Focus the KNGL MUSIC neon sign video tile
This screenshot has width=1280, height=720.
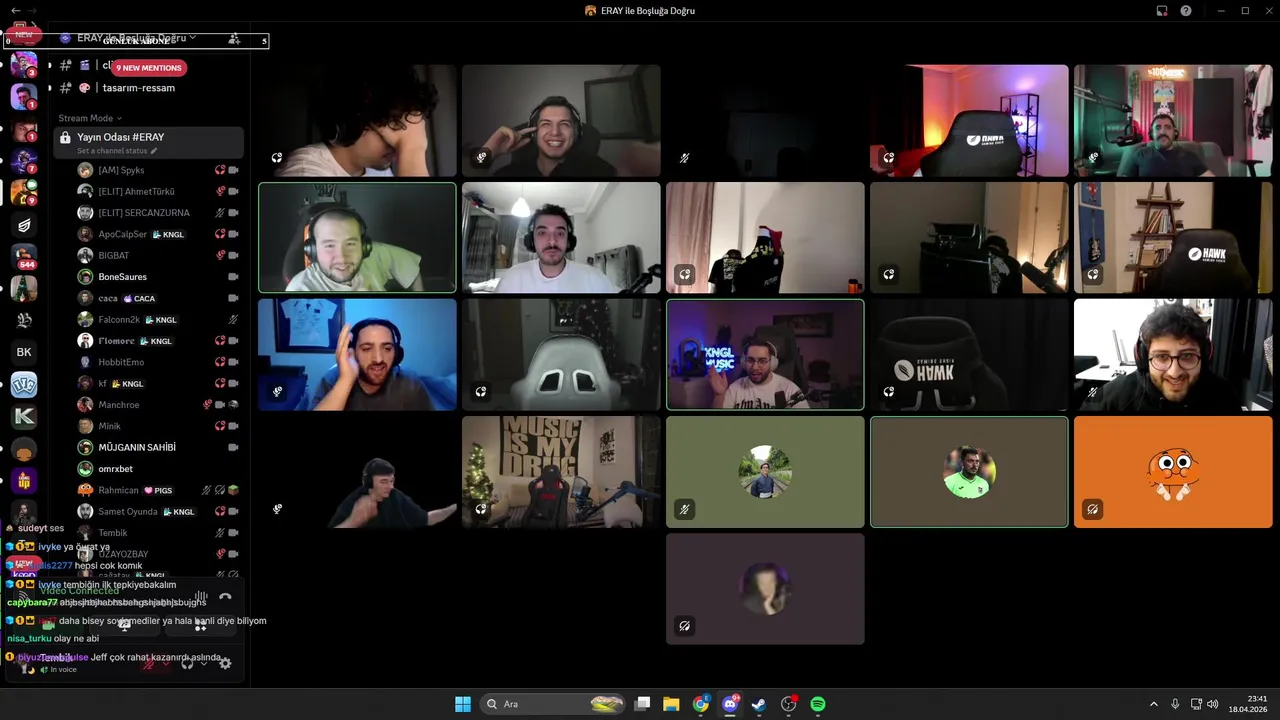coord(765,355)
